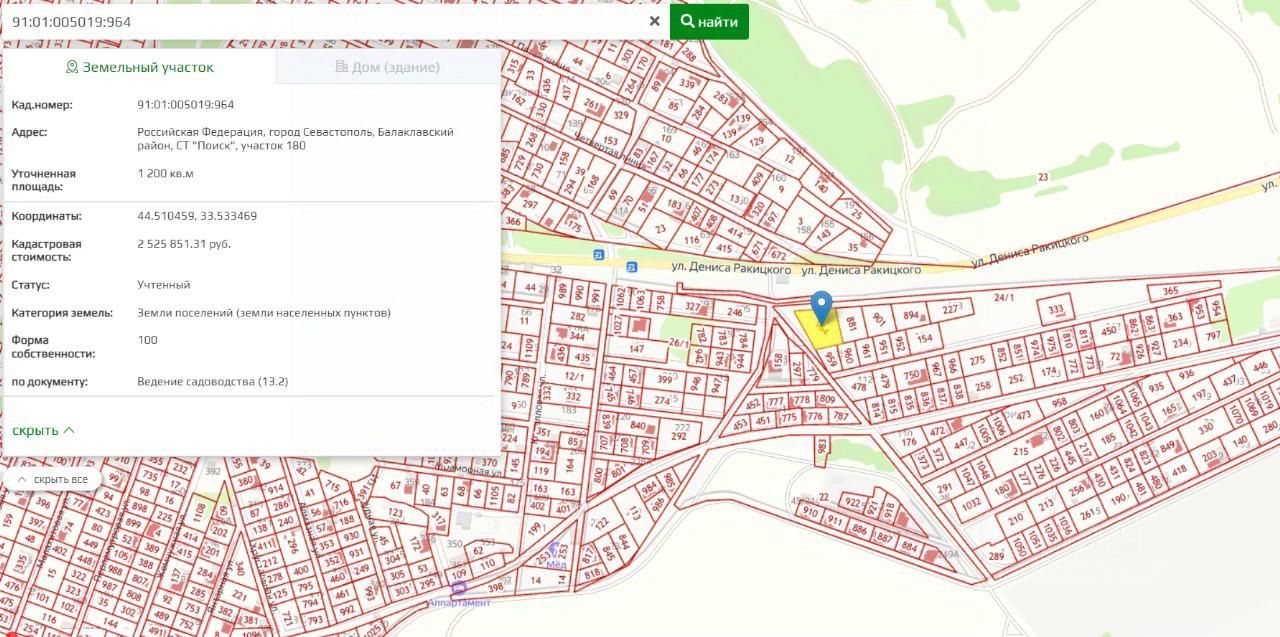Click the Кад.номер value 91:01:005019:964 in the panel
This screenshot has width=1280, height=637.
[x=185, y=104]
